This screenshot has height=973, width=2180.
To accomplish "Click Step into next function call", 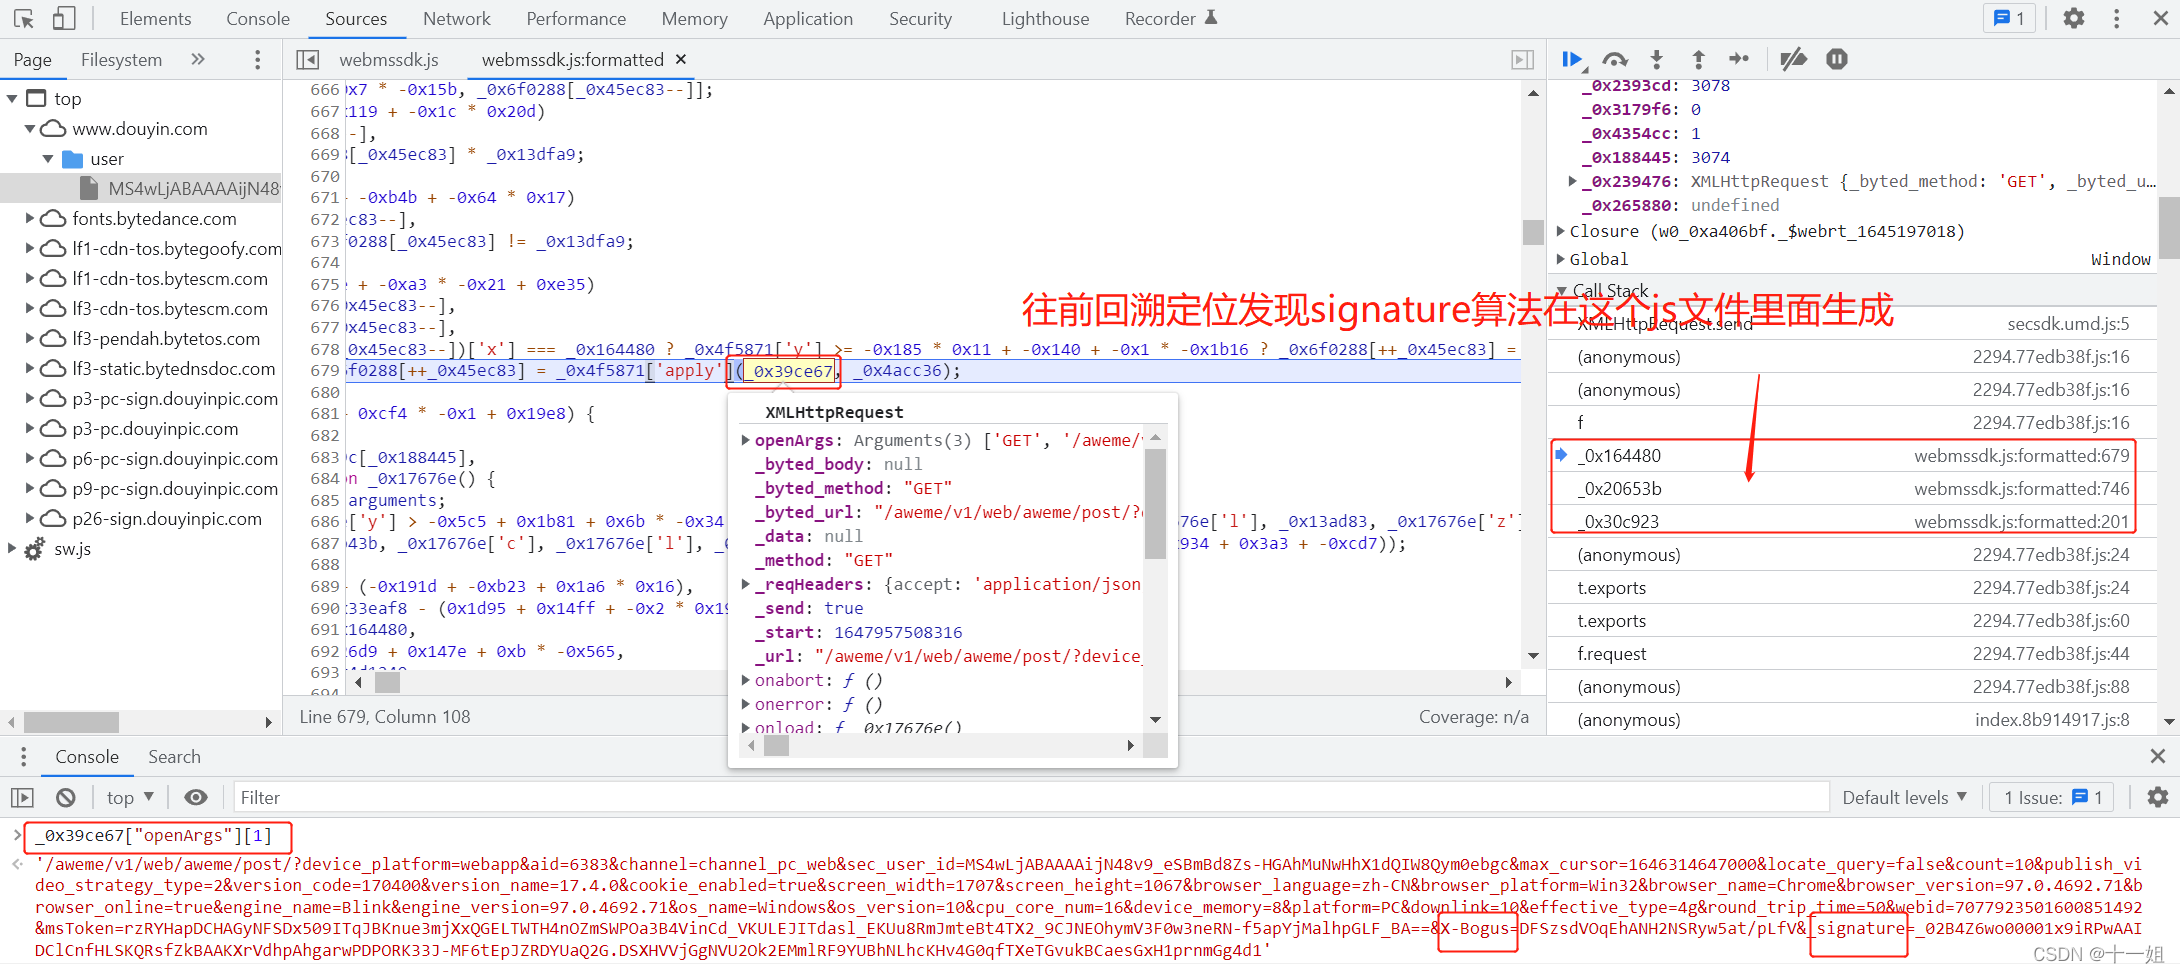I will [1656, 60].
